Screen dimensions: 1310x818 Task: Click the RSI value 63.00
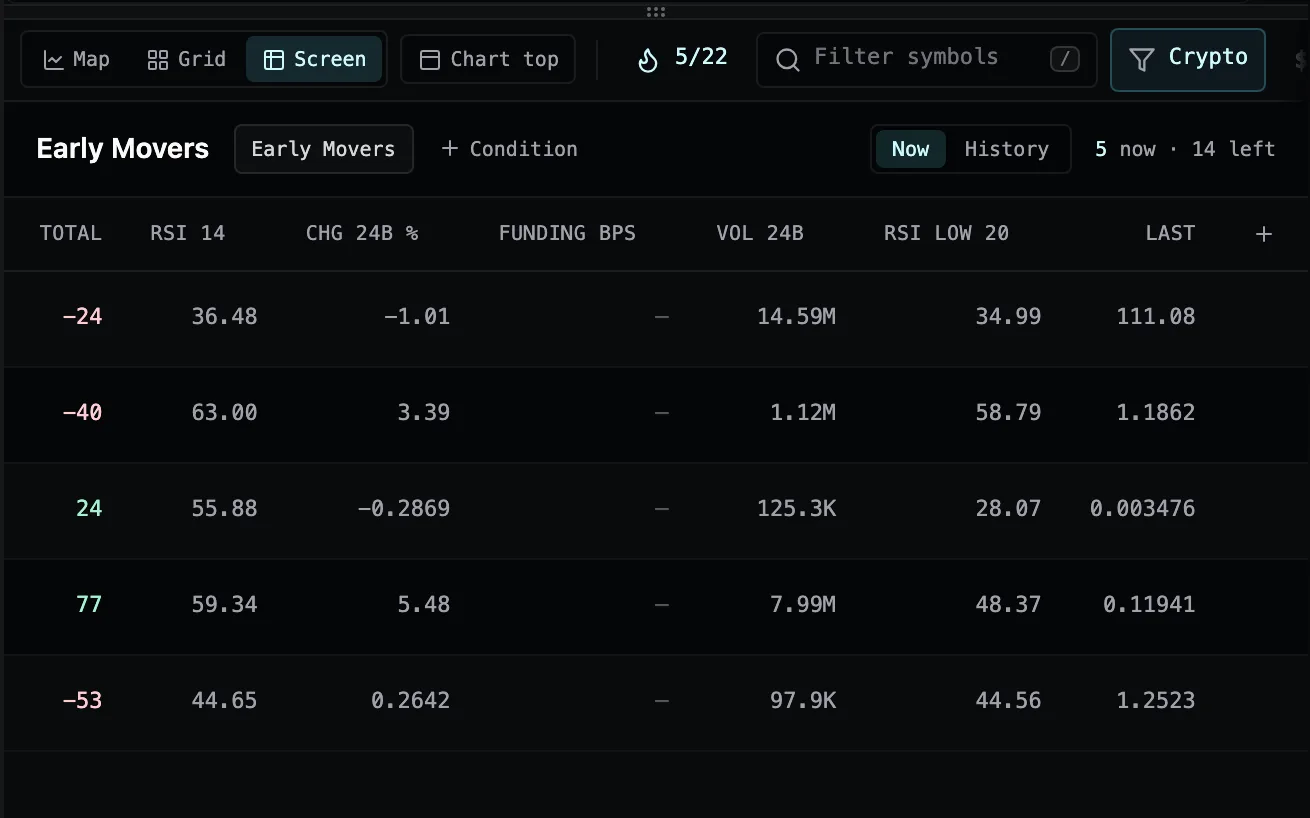click(x=224, y=412)
